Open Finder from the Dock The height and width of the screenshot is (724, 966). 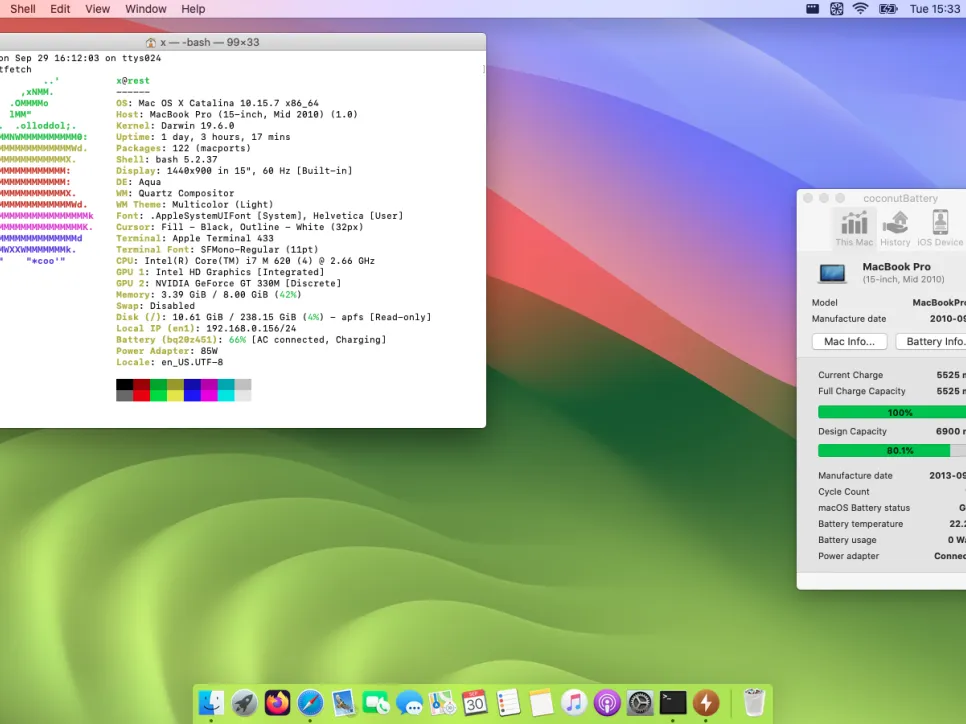(211, 703)
